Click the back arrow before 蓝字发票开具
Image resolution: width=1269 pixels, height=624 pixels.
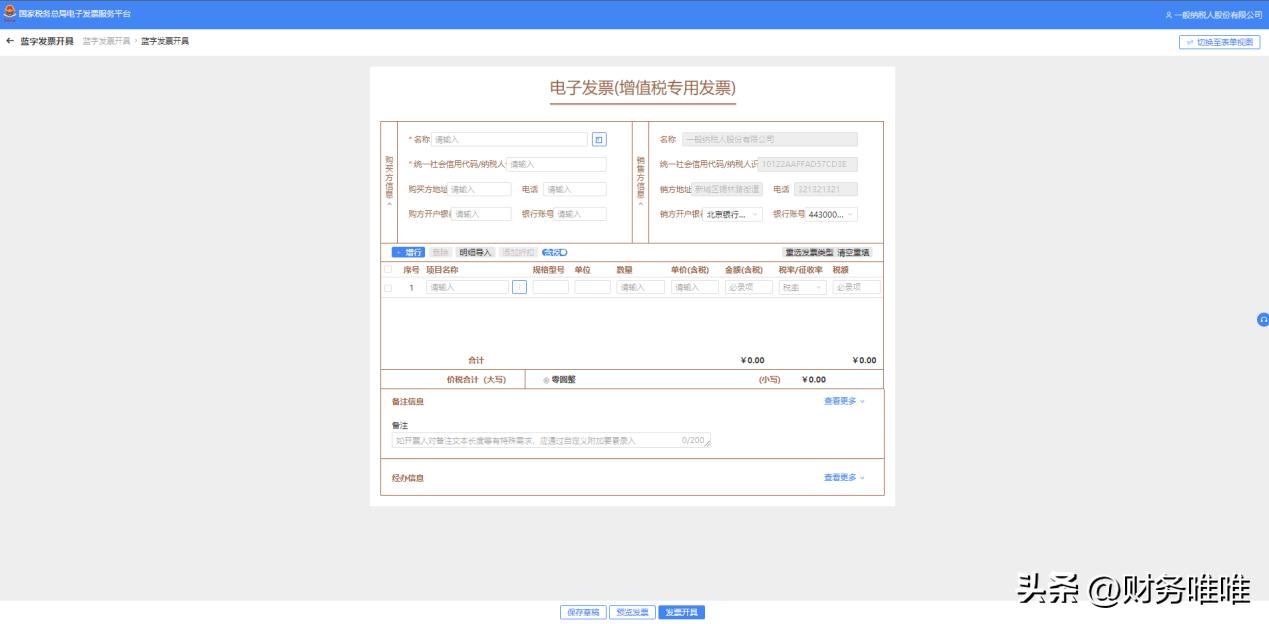point(12,41)
